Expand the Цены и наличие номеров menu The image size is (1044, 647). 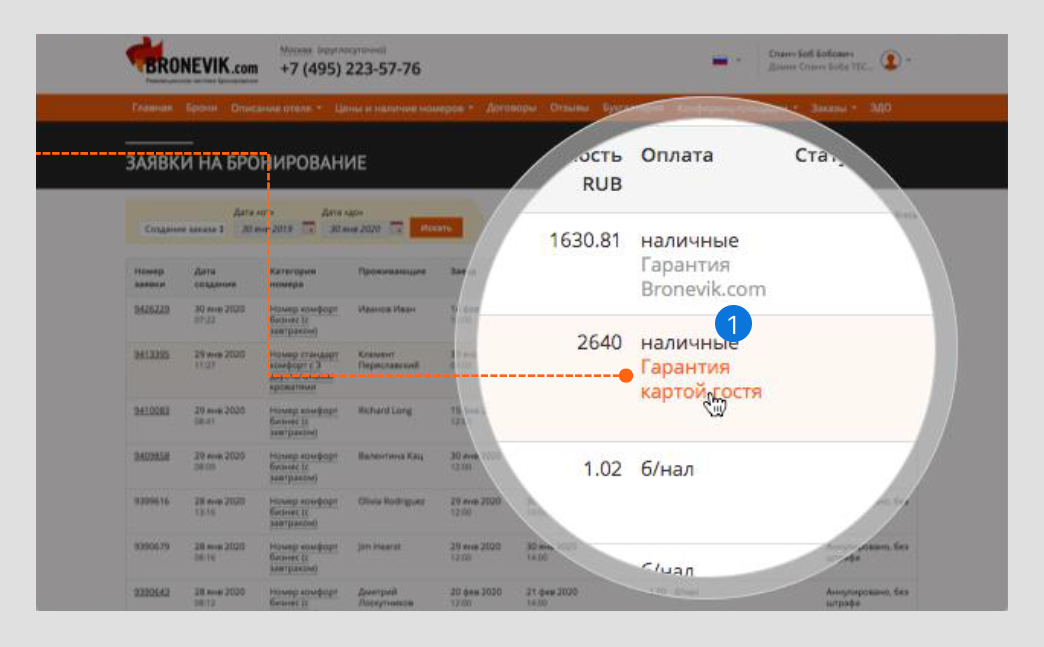point(403,108)
